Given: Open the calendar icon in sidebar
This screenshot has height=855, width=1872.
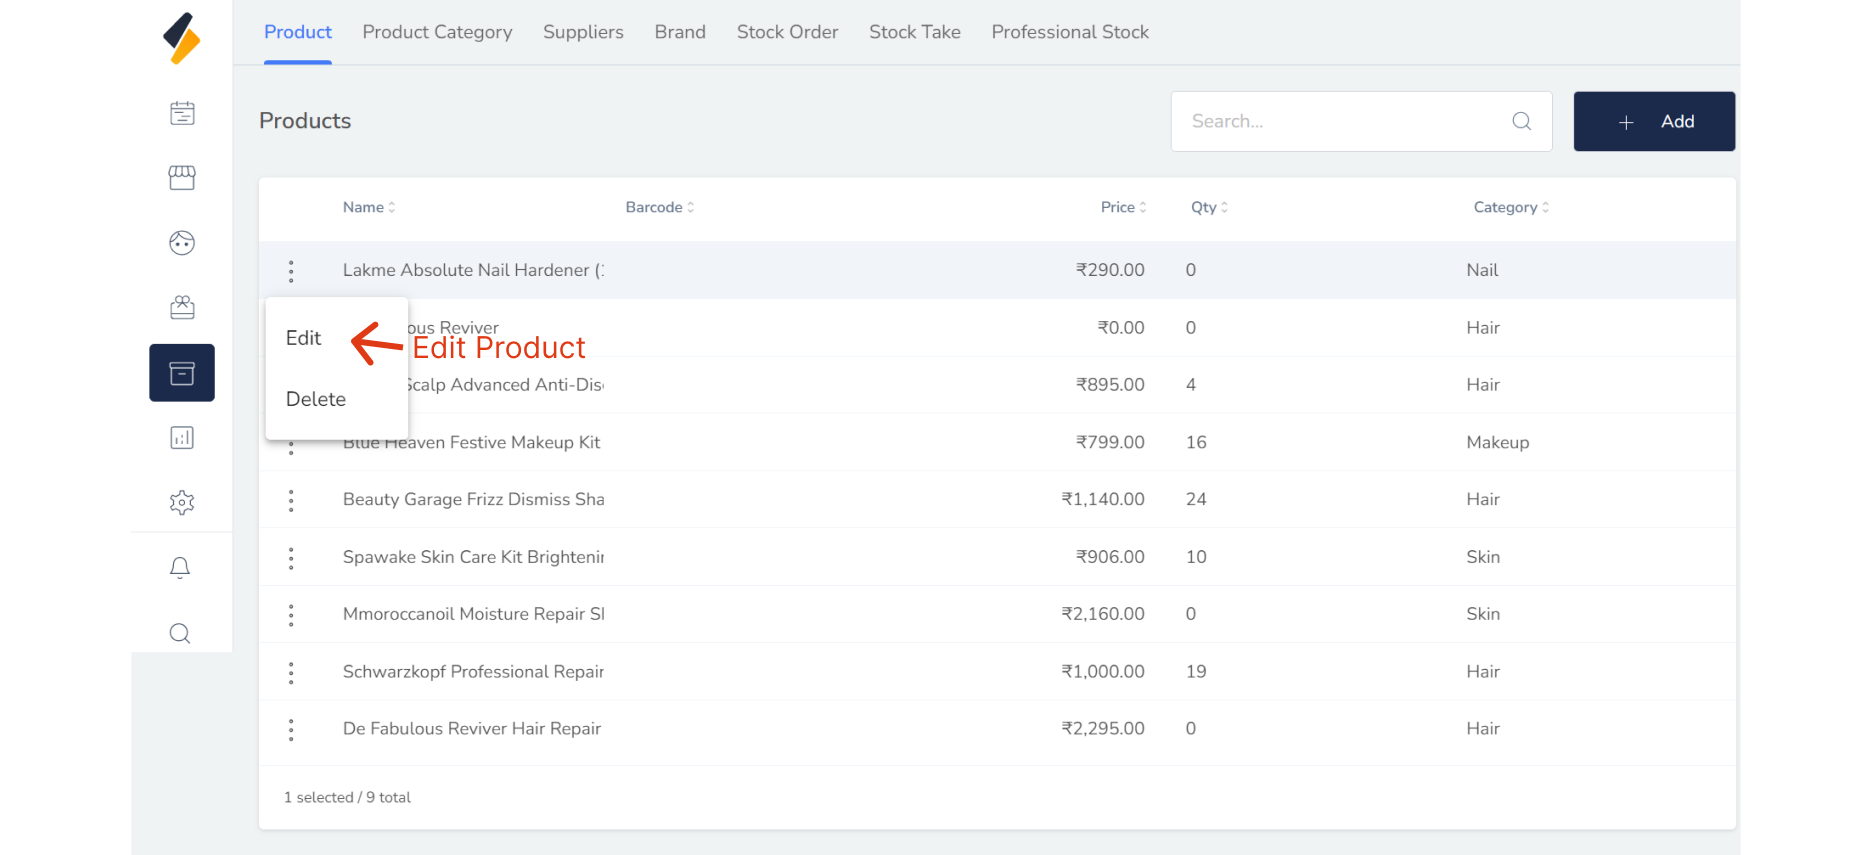Looking at the screenshot, I should click(182, 113).
